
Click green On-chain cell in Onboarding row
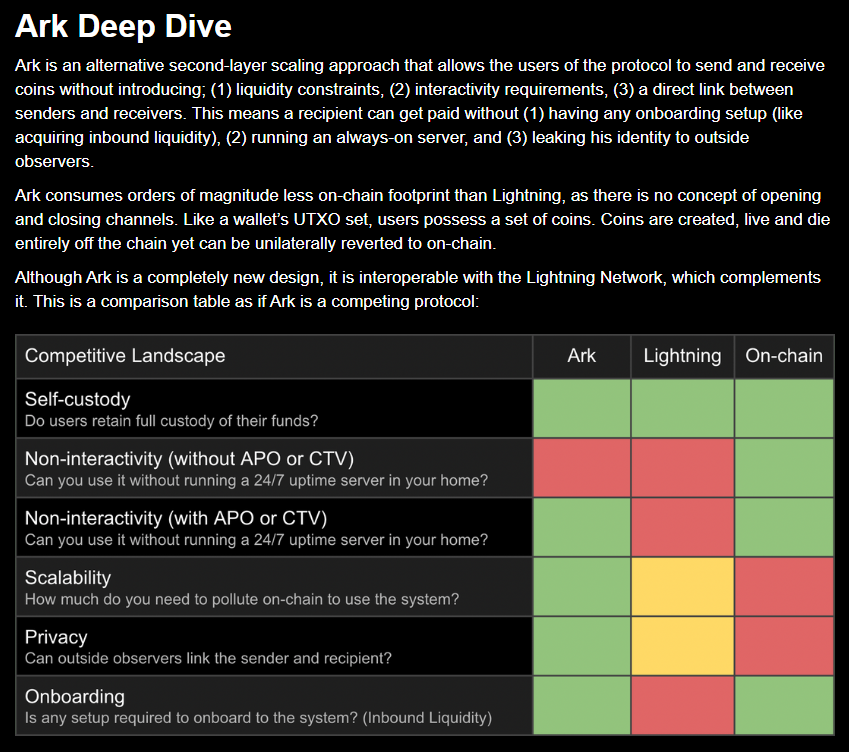pyautogui.click(x=783, y=705)
